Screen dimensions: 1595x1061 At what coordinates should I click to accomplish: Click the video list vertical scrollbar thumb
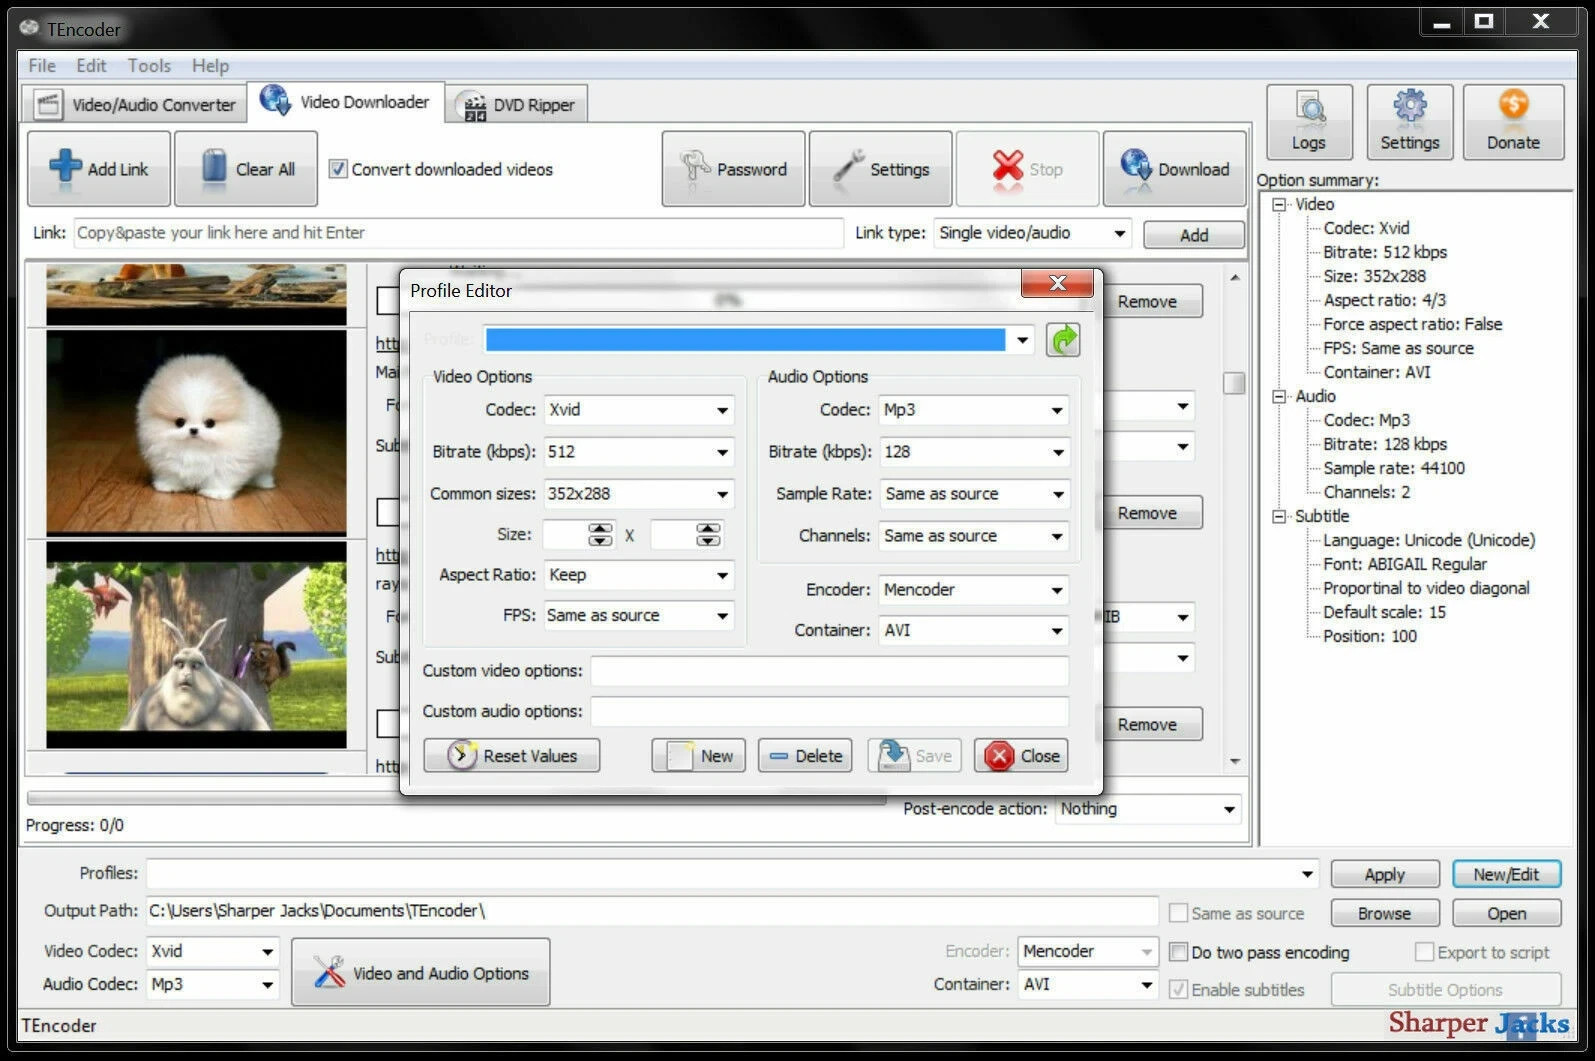tap(1234, 383)
